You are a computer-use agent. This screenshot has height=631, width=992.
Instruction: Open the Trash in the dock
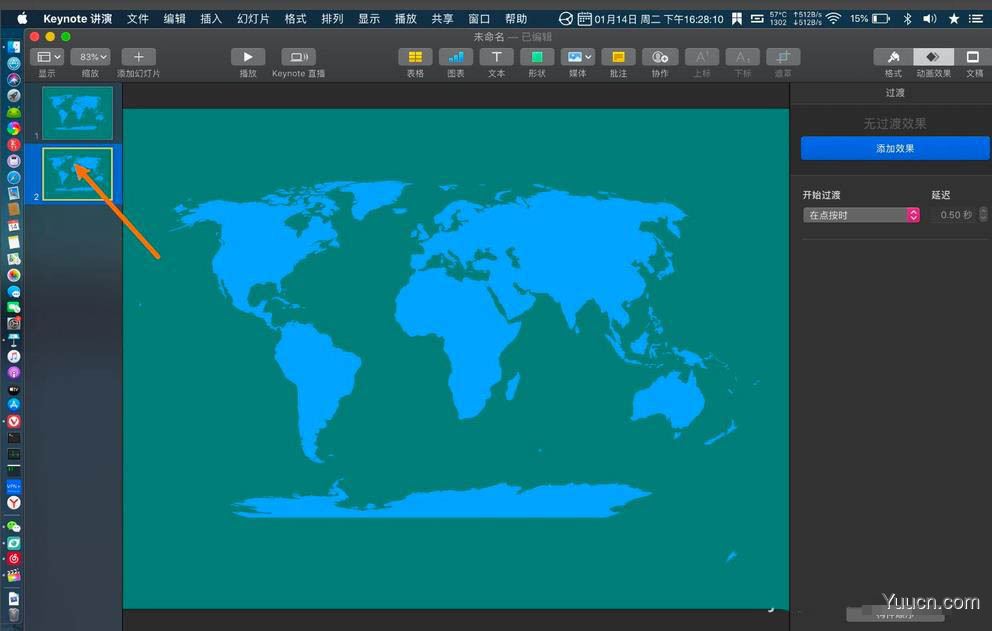pyautogui.click(x=14, y=615)
